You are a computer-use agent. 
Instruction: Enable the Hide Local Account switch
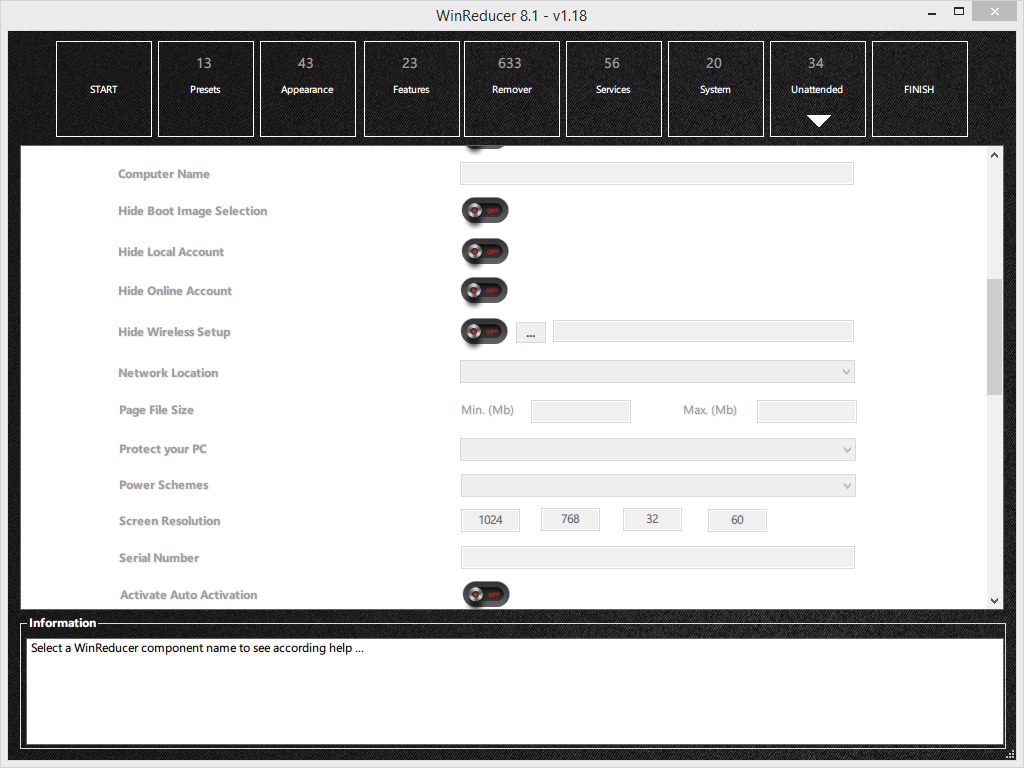click(x=485, y=251)
